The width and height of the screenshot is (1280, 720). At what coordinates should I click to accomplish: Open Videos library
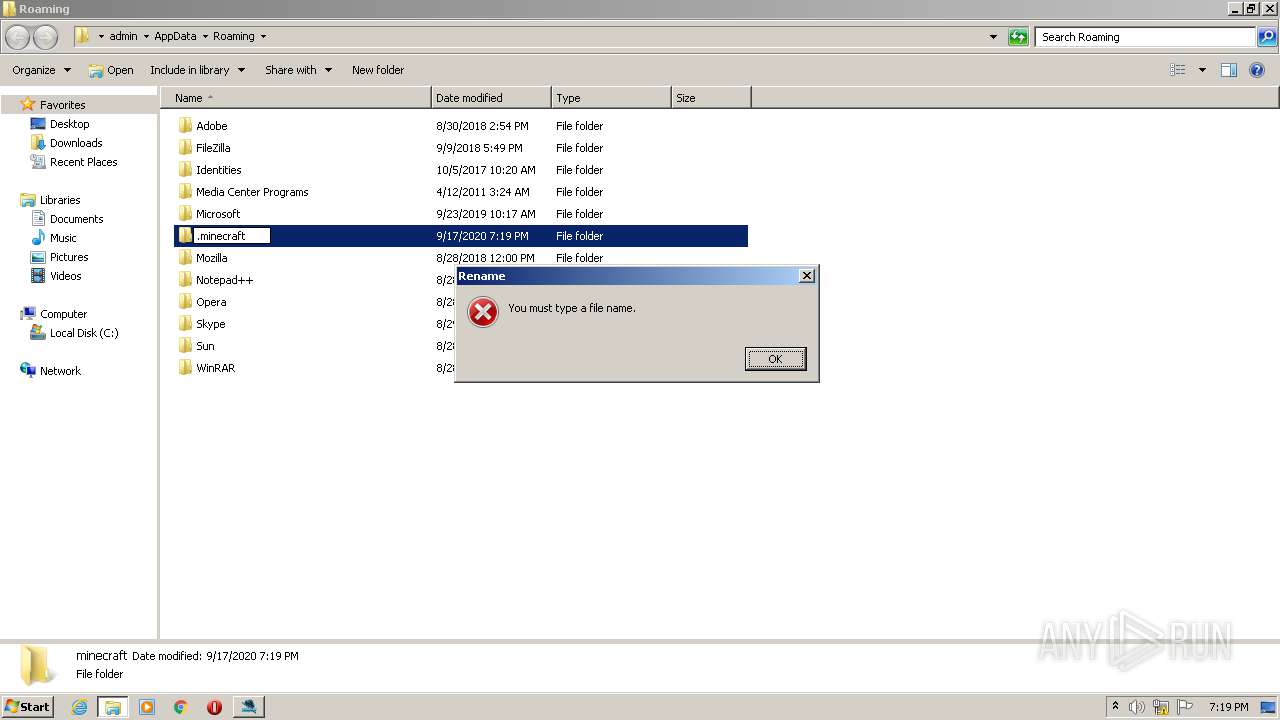click(x=65, y=276)
